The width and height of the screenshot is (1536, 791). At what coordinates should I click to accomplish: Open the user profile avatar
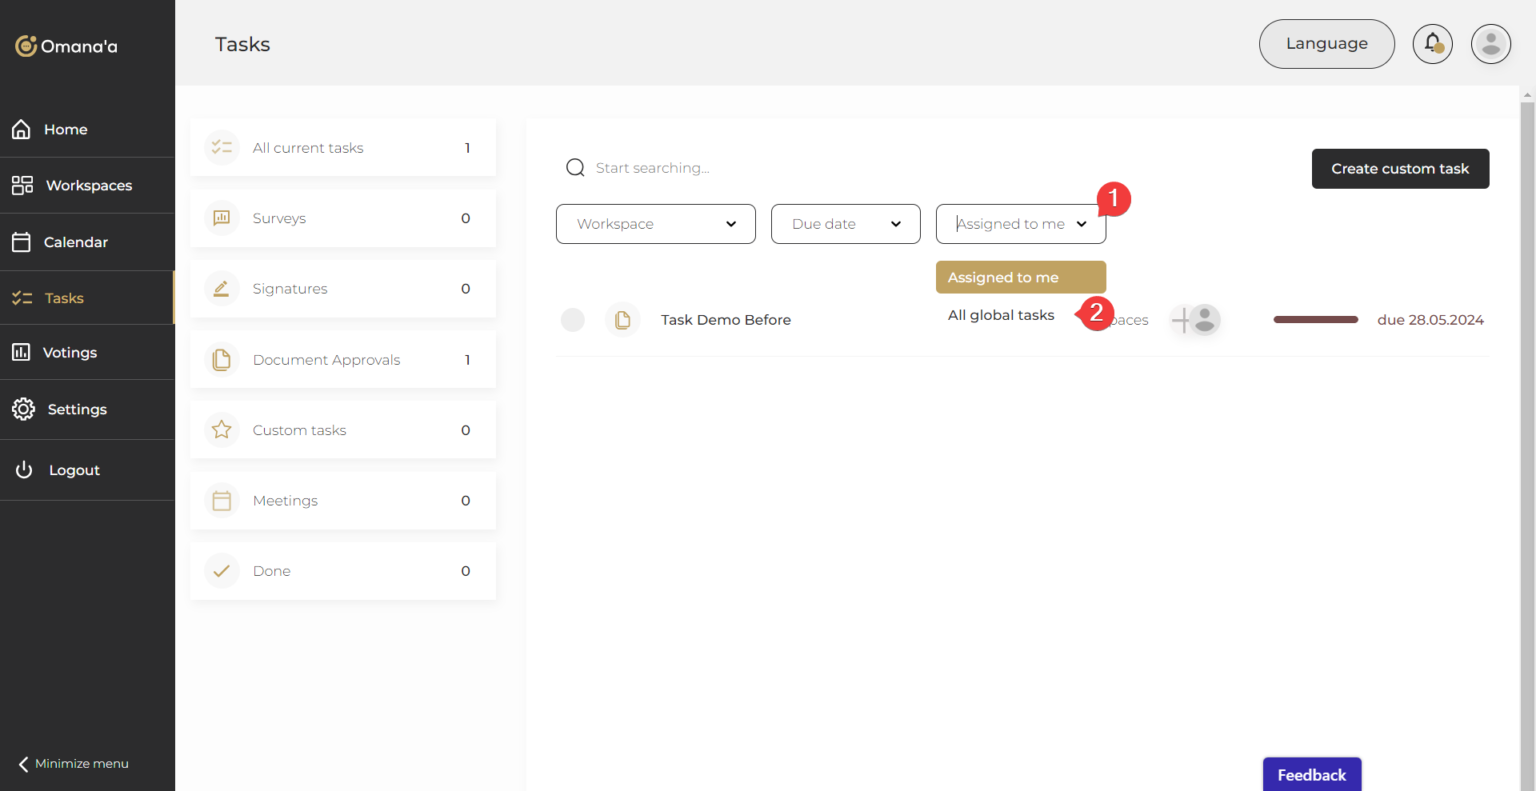[1490, 44]
